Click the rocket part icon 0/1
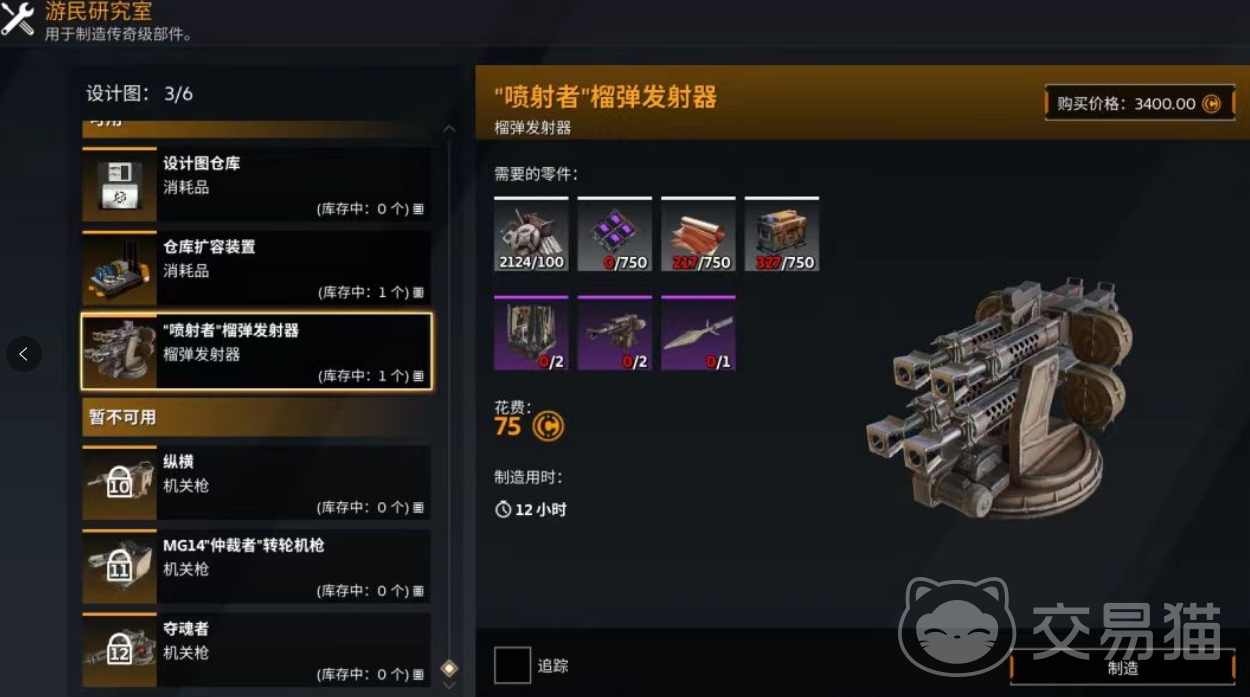This screenshot has width=1250, height=697. click(x=698, y=333)
